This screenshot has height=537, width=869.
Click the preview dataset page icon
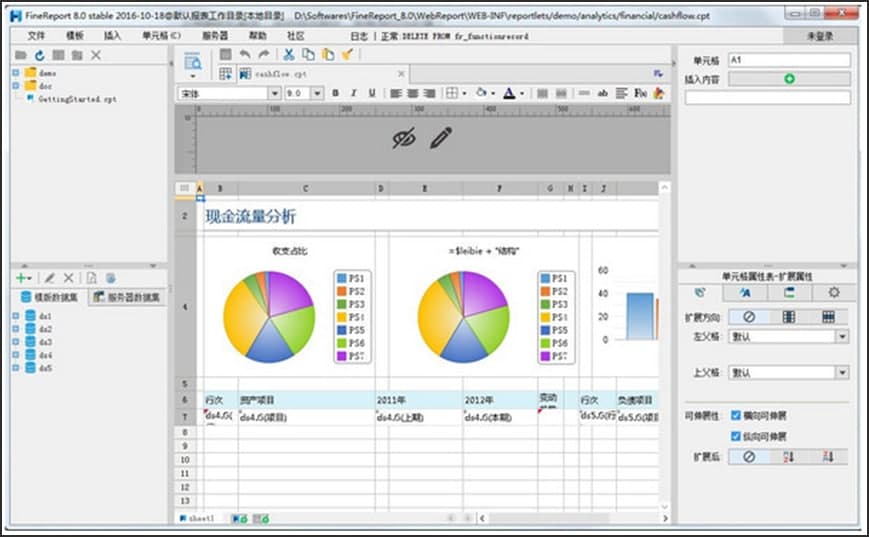point(91,278)
